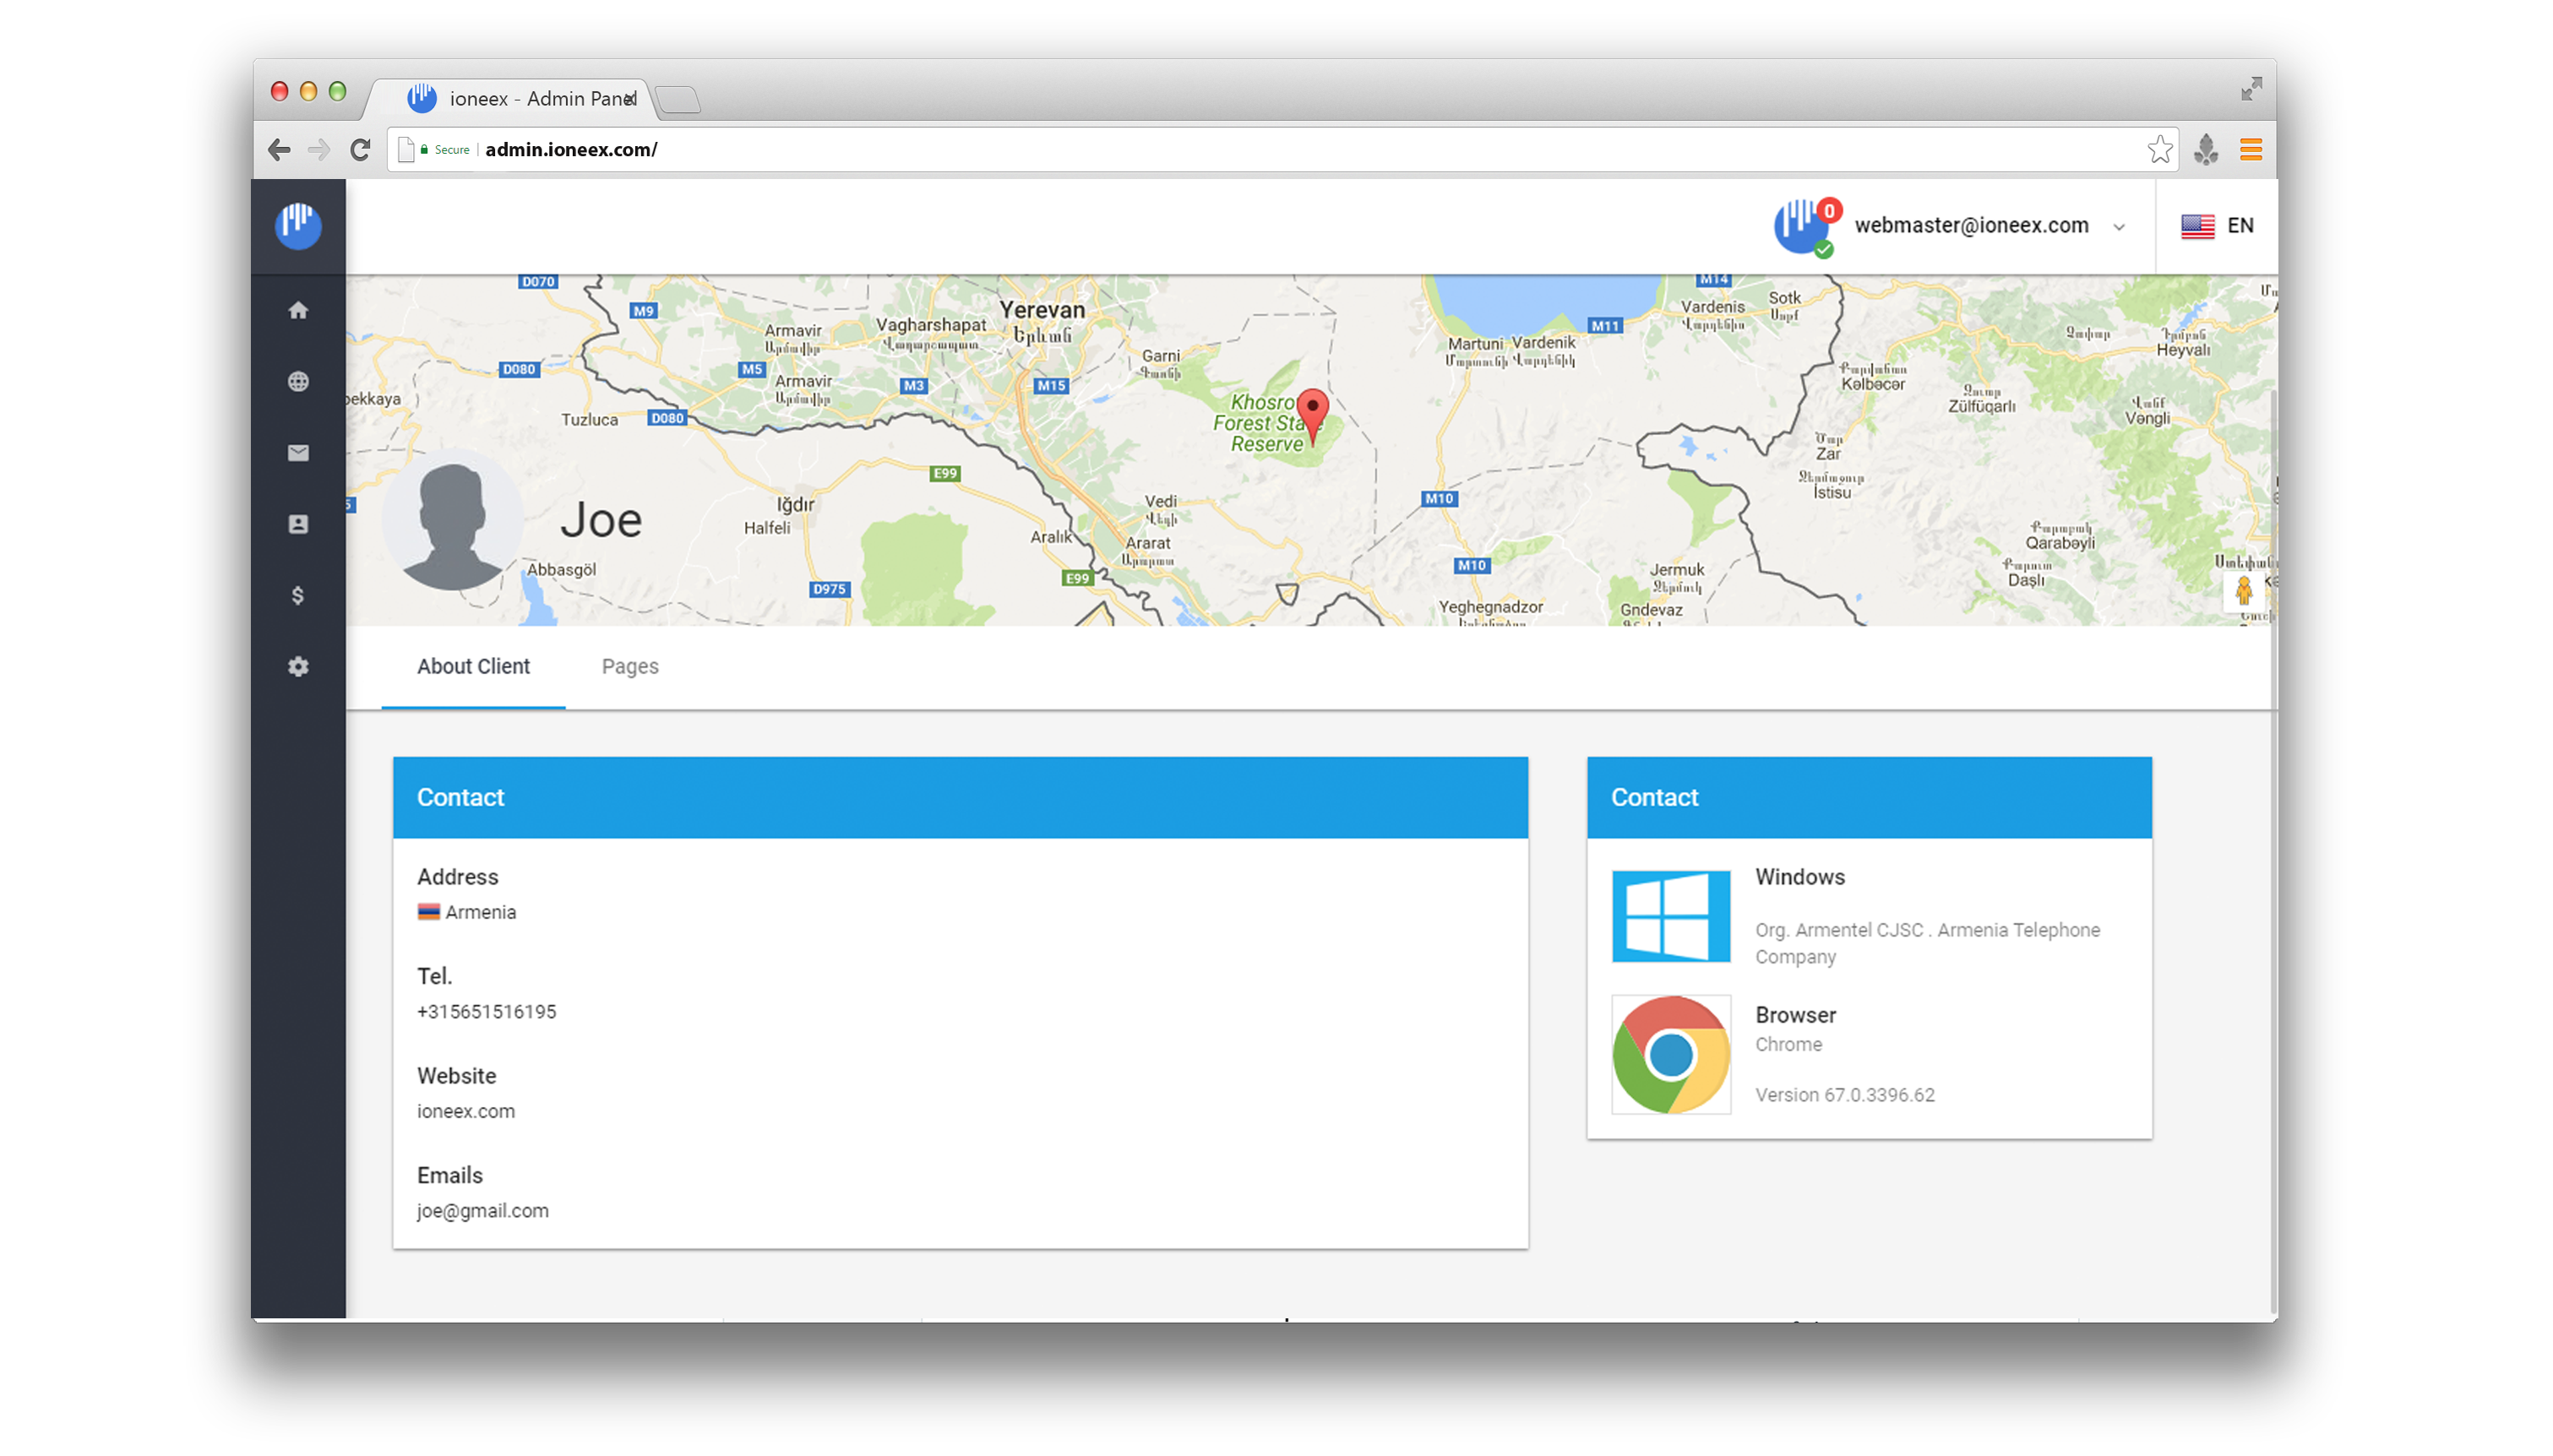This screenshot has height=1456, width=2553.
Task: Click the ioneex.com website link
Action: coord(466,1111)
